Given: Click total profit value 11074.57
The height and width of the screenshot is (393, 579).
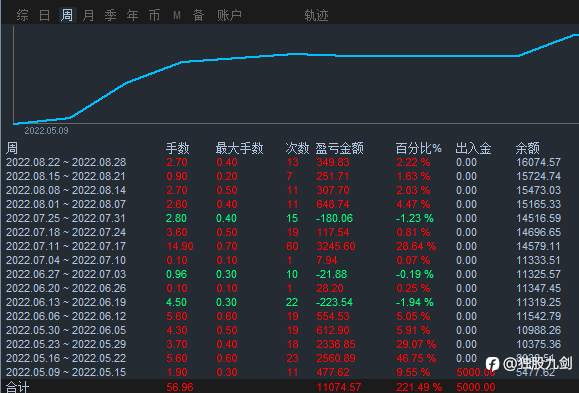Looking at the screenshot, I should [338, 387].
